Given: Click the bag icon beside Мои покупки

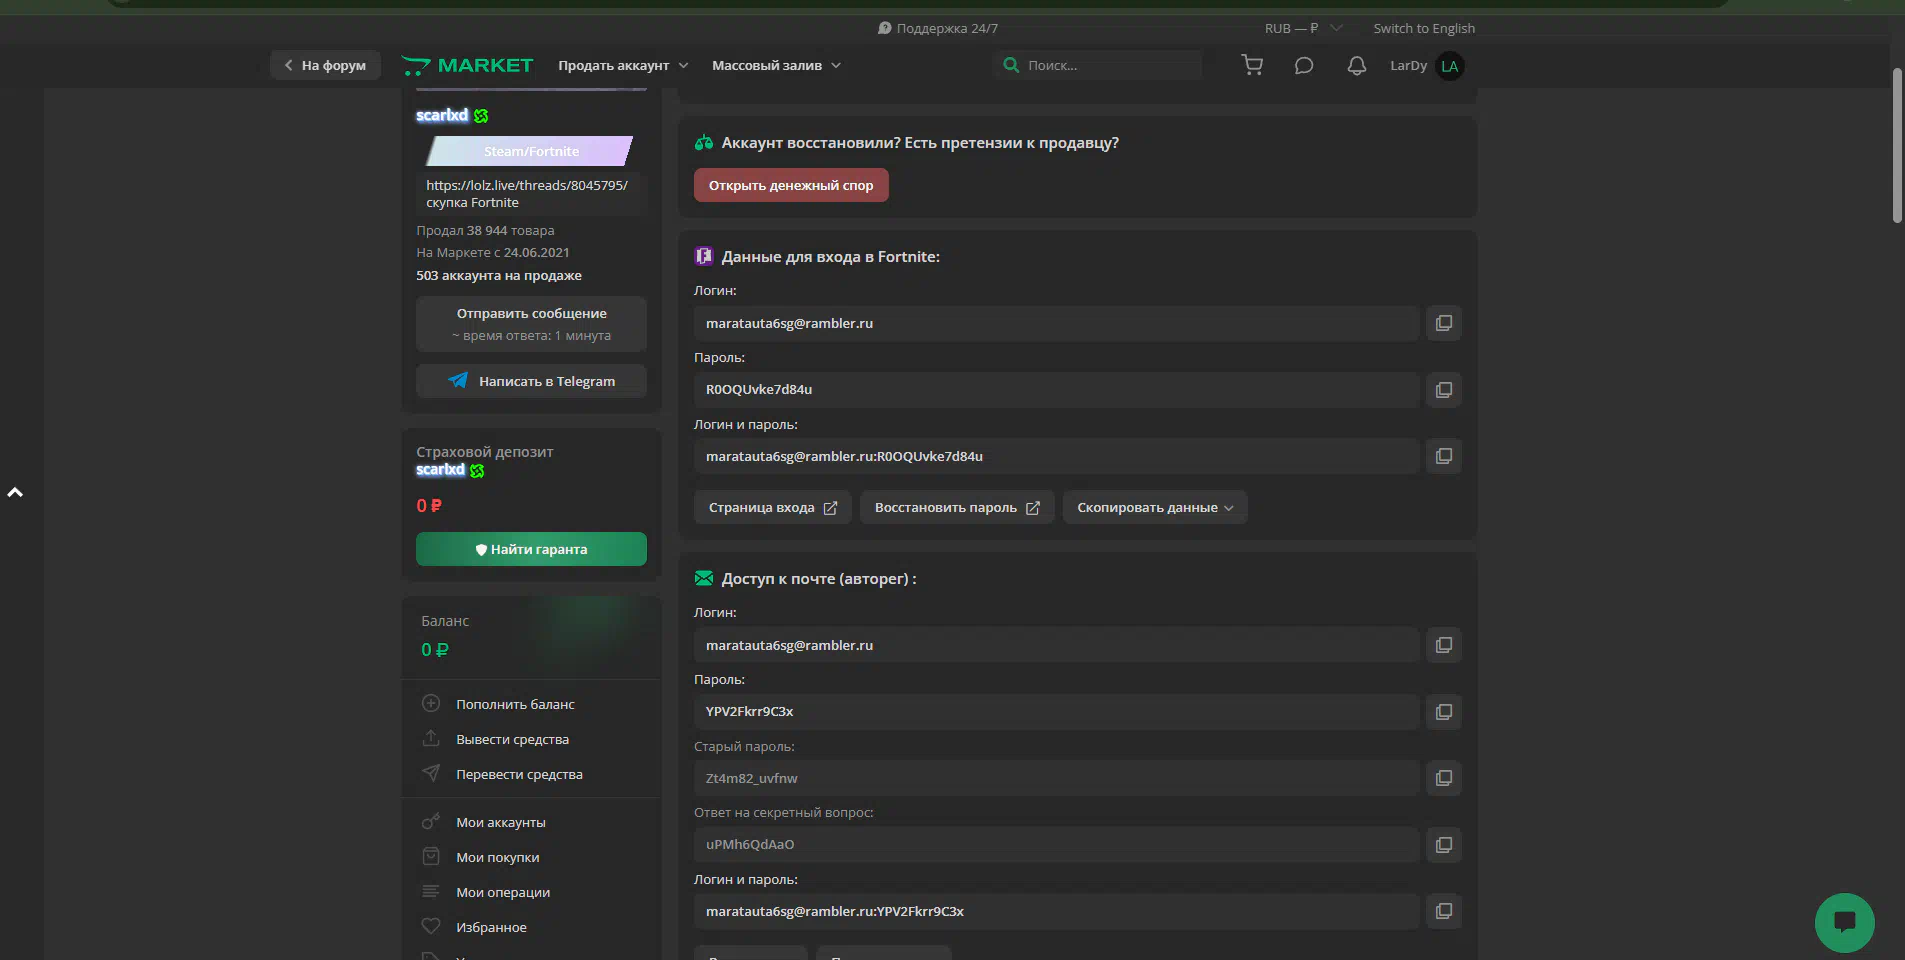Looking at the screenshot, I should 431,856.
